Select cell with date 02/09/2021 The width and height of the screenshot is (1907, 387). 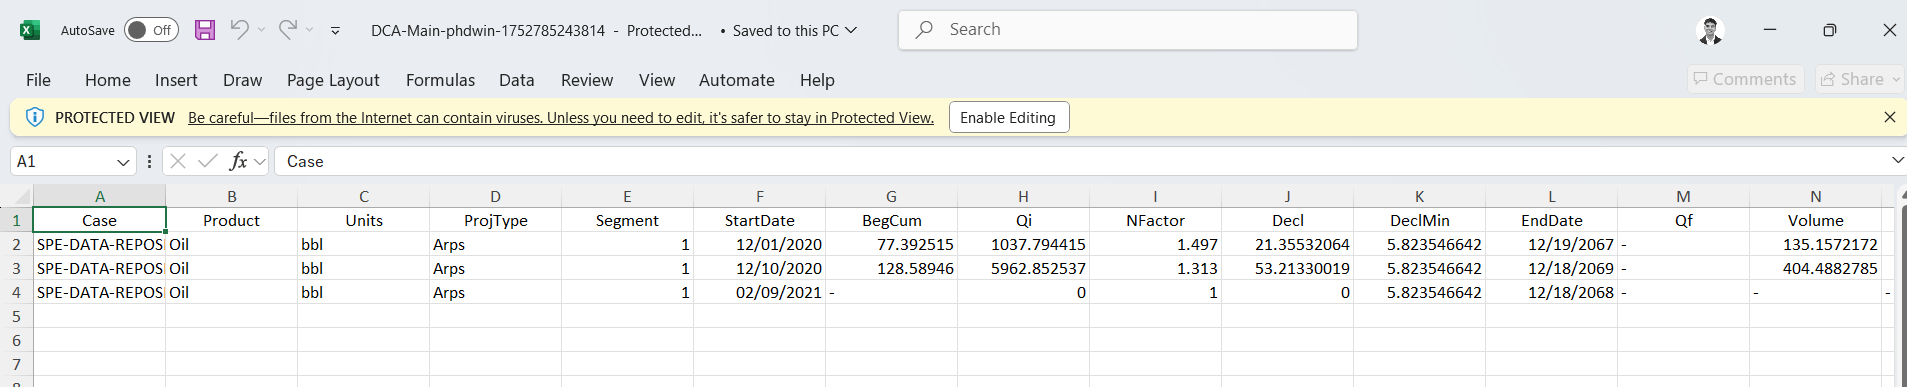[760, 292]
